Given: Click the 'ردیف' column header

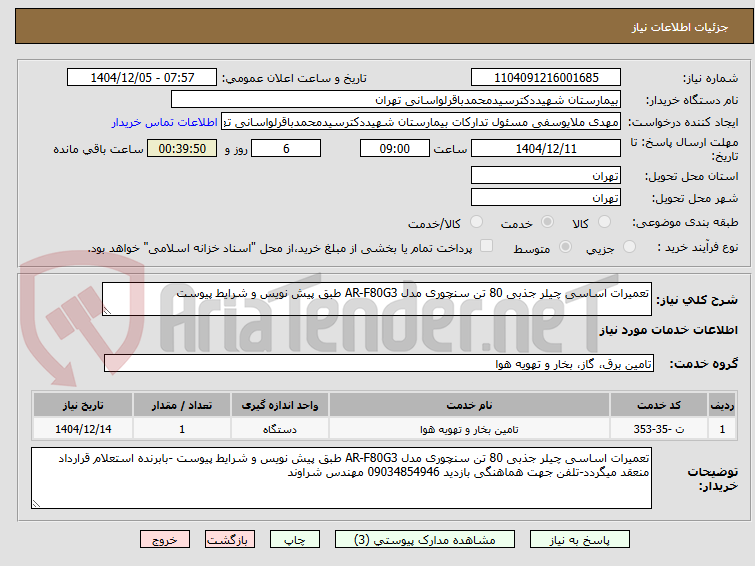Looking at the screenshot, I should [722, 405].
